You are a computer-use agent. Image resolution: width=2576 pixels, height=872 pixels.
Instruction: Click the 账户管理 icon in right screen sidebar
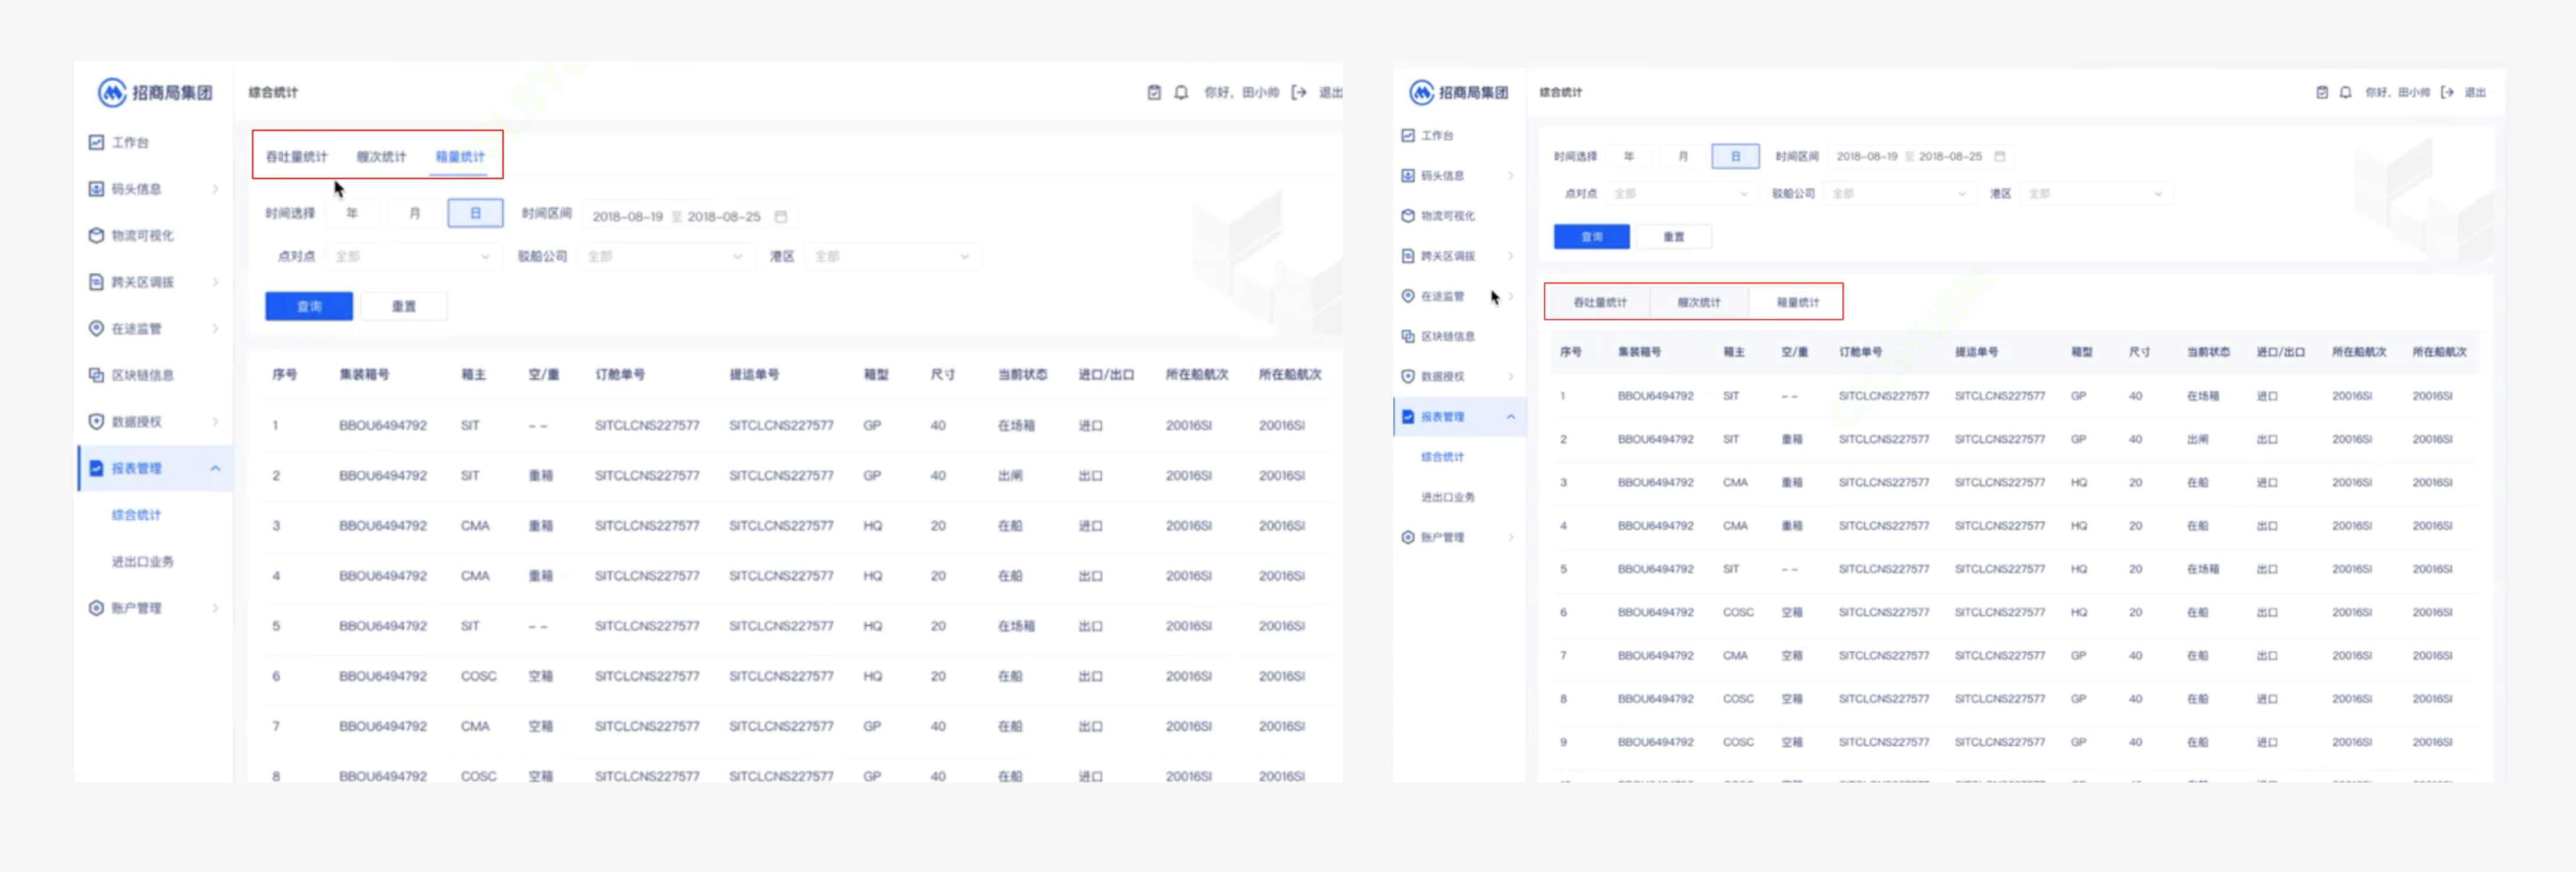(x=1408, y=537)
